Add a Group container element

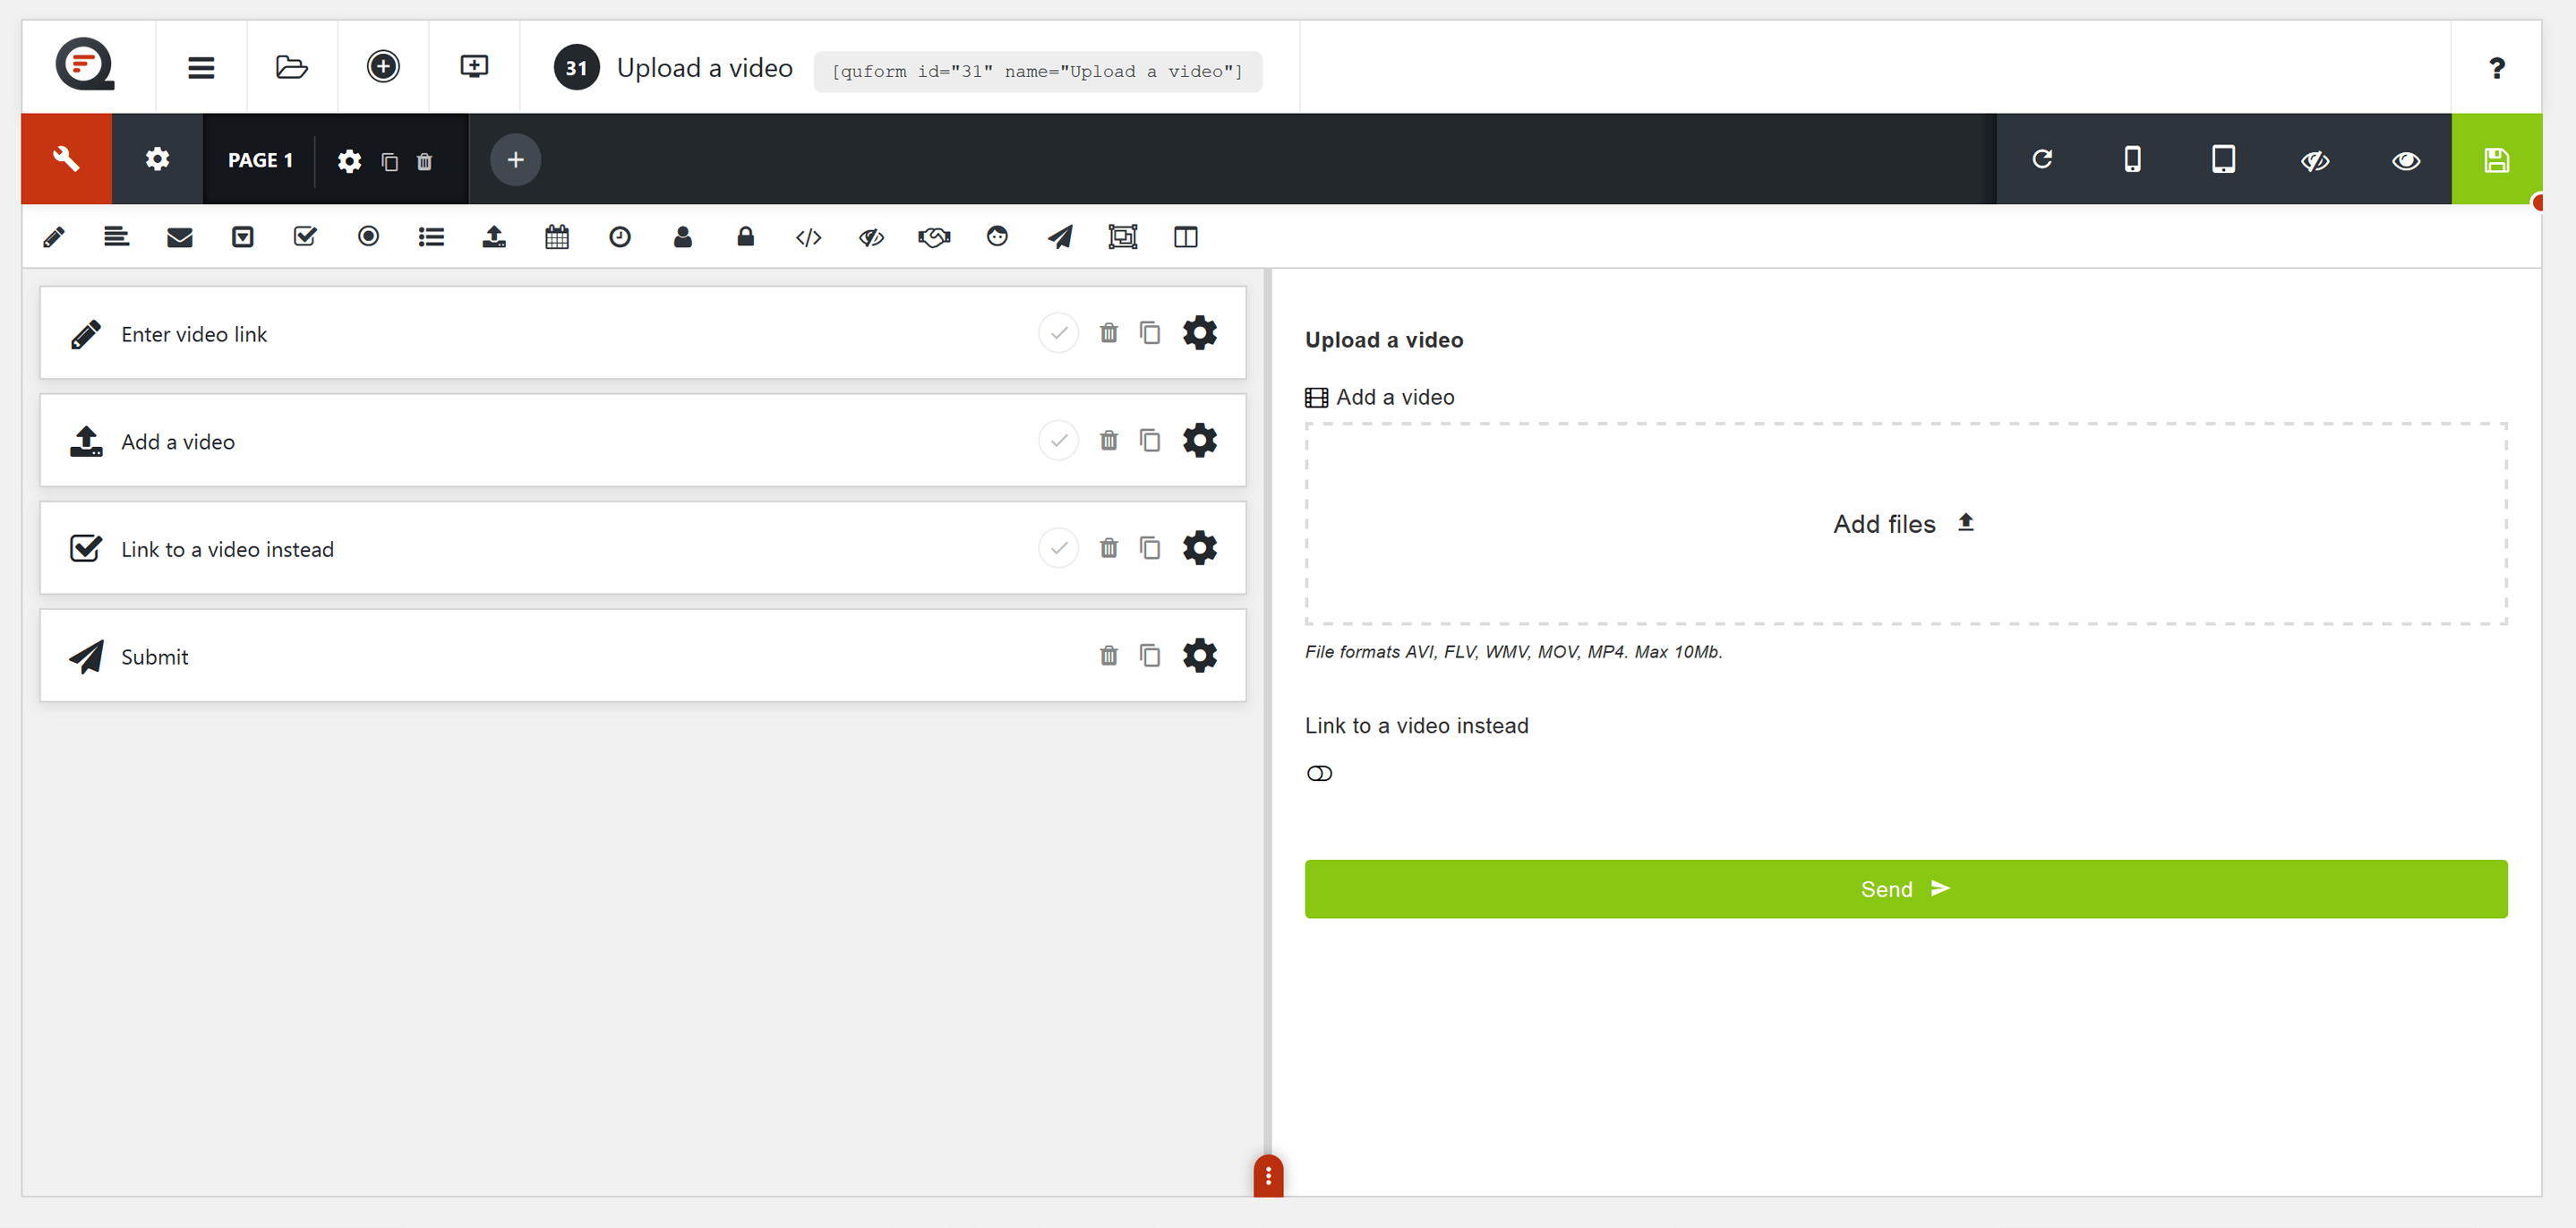[1123, 237]
